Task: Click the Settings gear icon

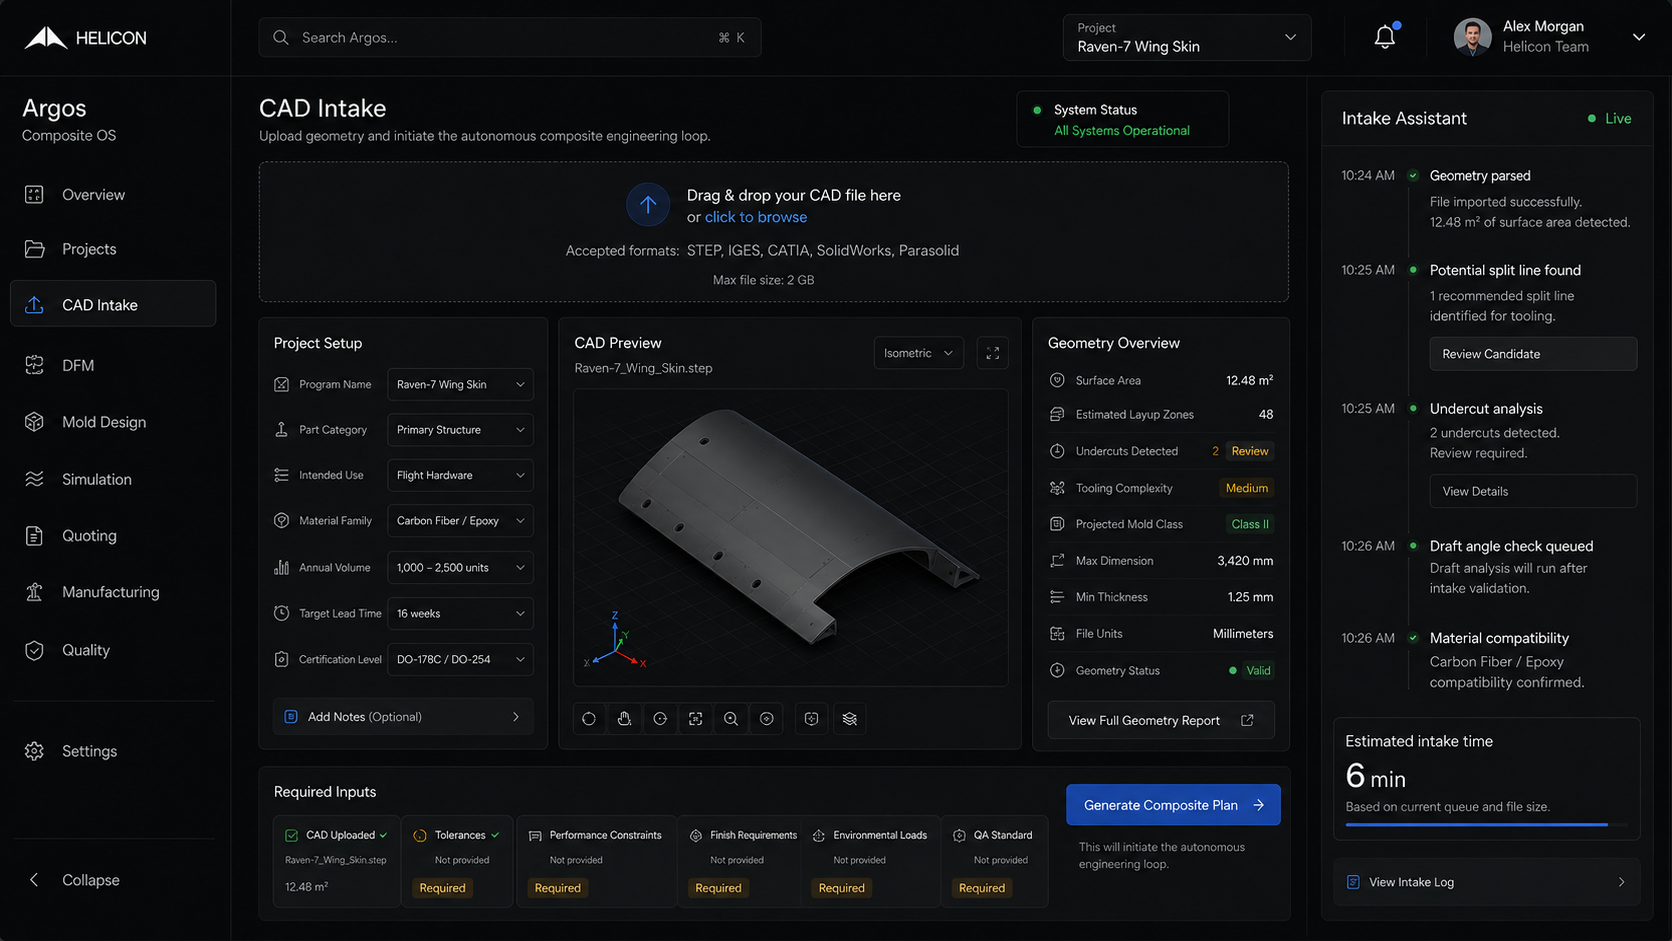Action: (34, 751)
